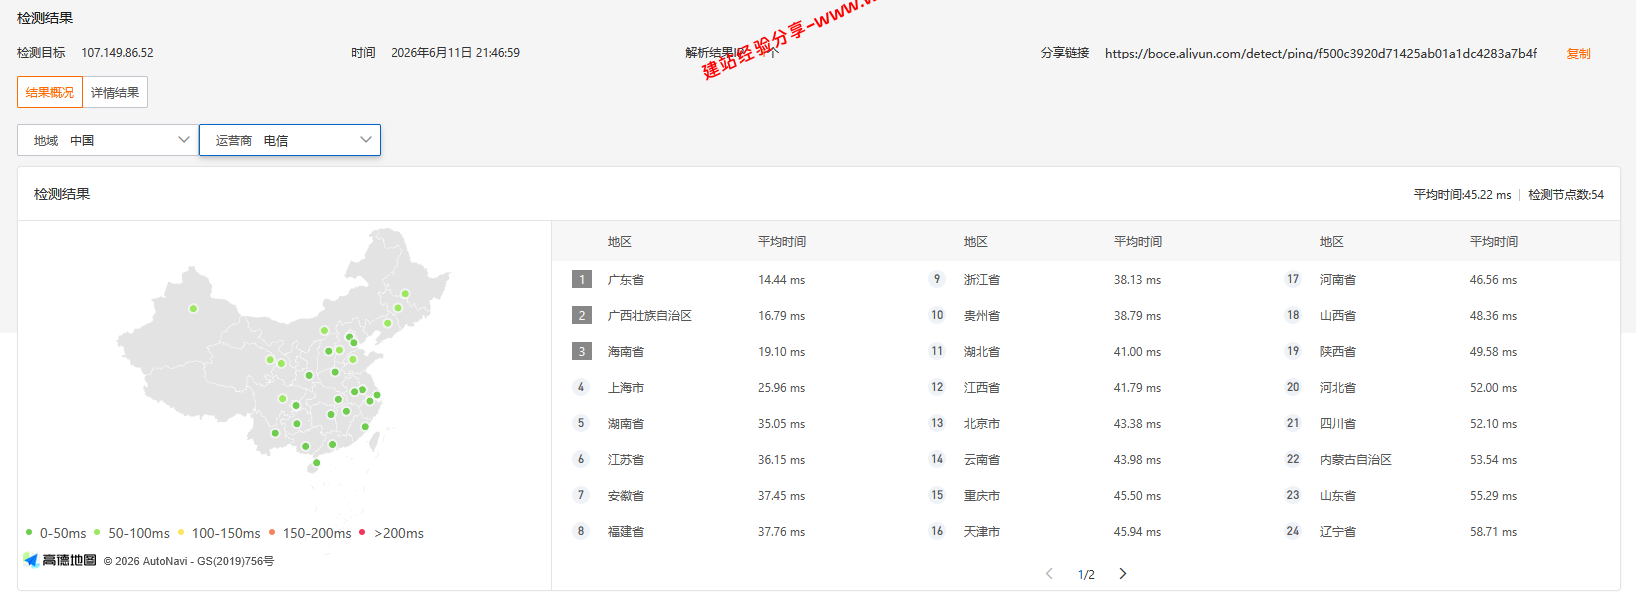Click the target IP 107.149.86.52

[x=117, y=53]
